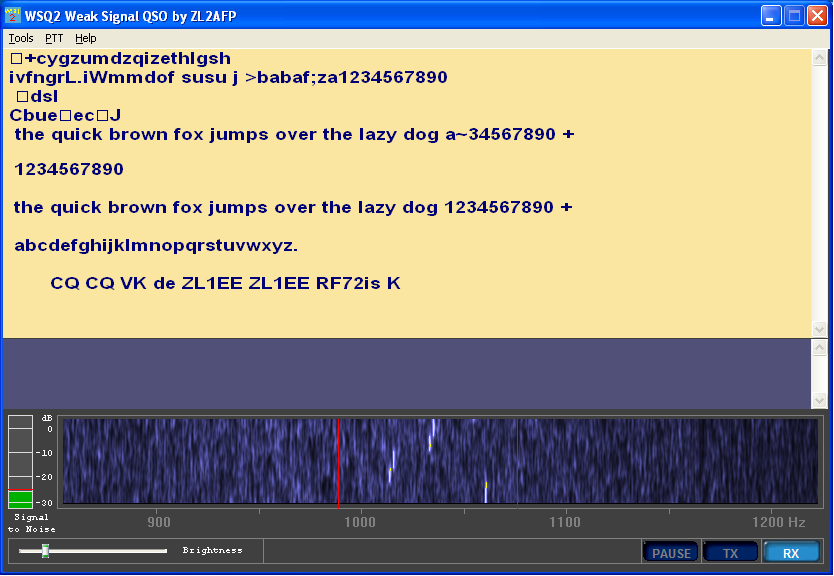834x576 pixels.
Task: Click the transmit pane scroll down arrow
Action: 819,400
